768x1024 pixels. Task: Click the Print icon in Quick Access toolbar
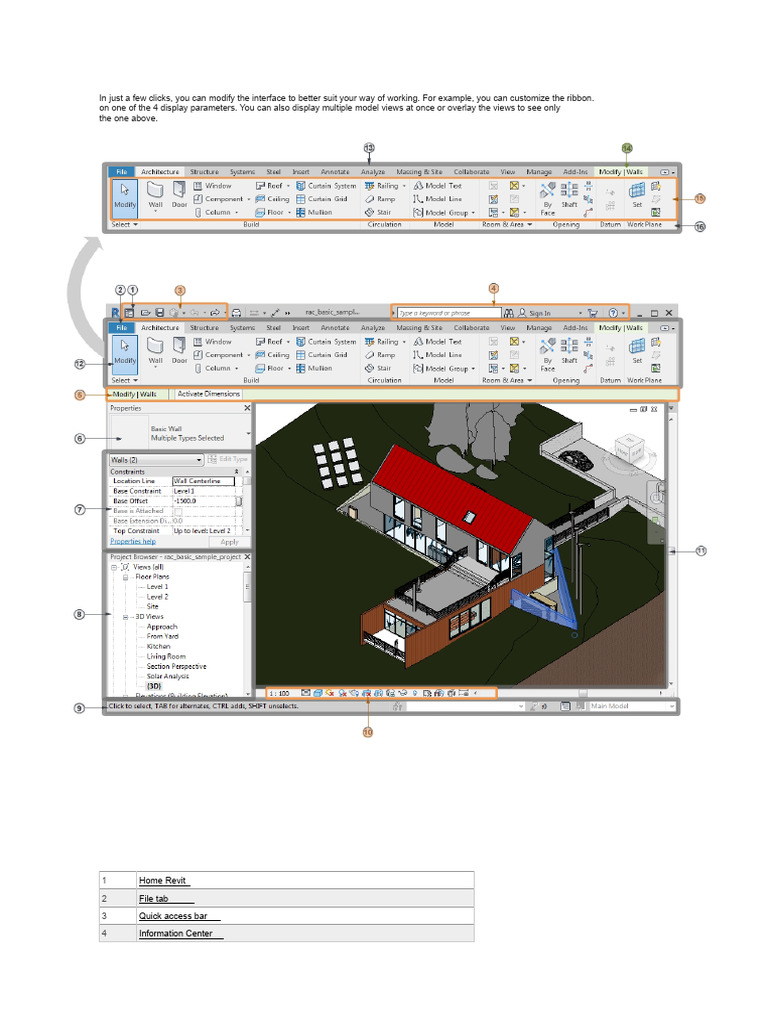coord(236,313)
